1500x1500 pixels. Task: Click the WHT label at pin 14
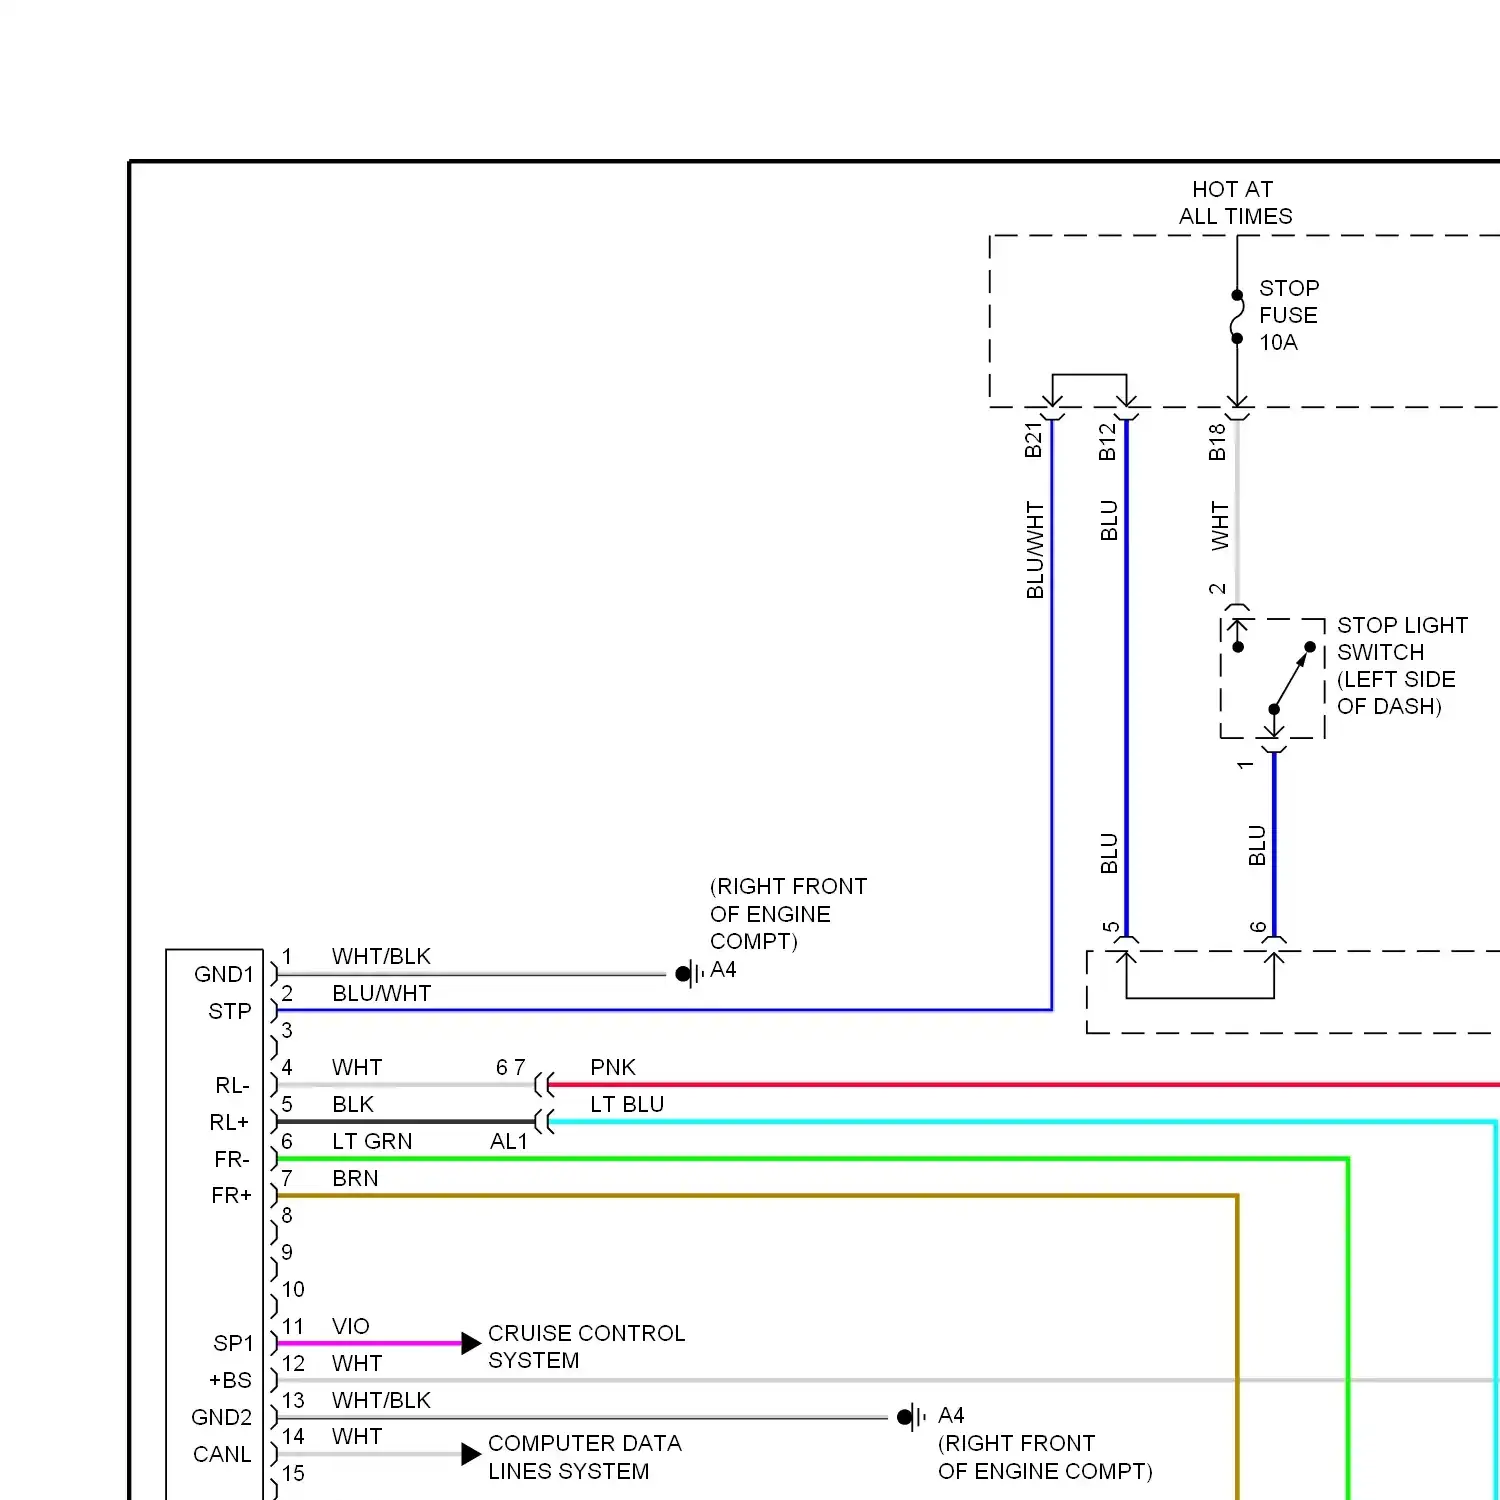[357, 1436]
